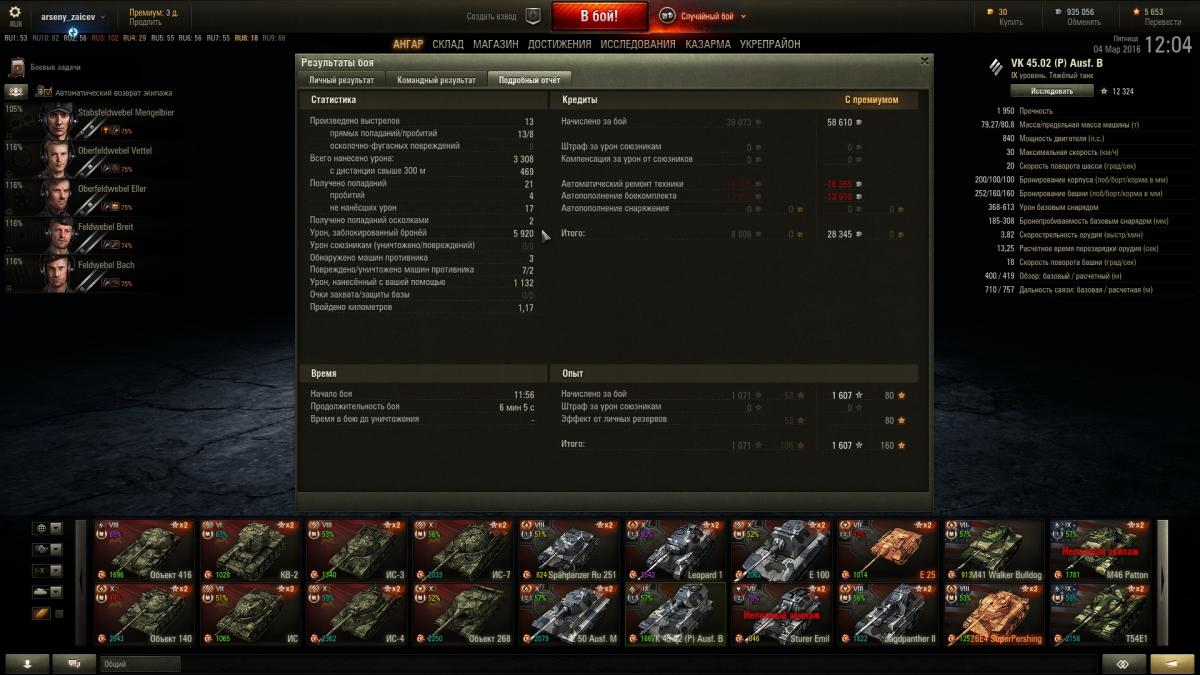1200x675 pixels.
Task: Select the Jagdpanther II tank
Action: pyautogui.click(x=886, y=614)
